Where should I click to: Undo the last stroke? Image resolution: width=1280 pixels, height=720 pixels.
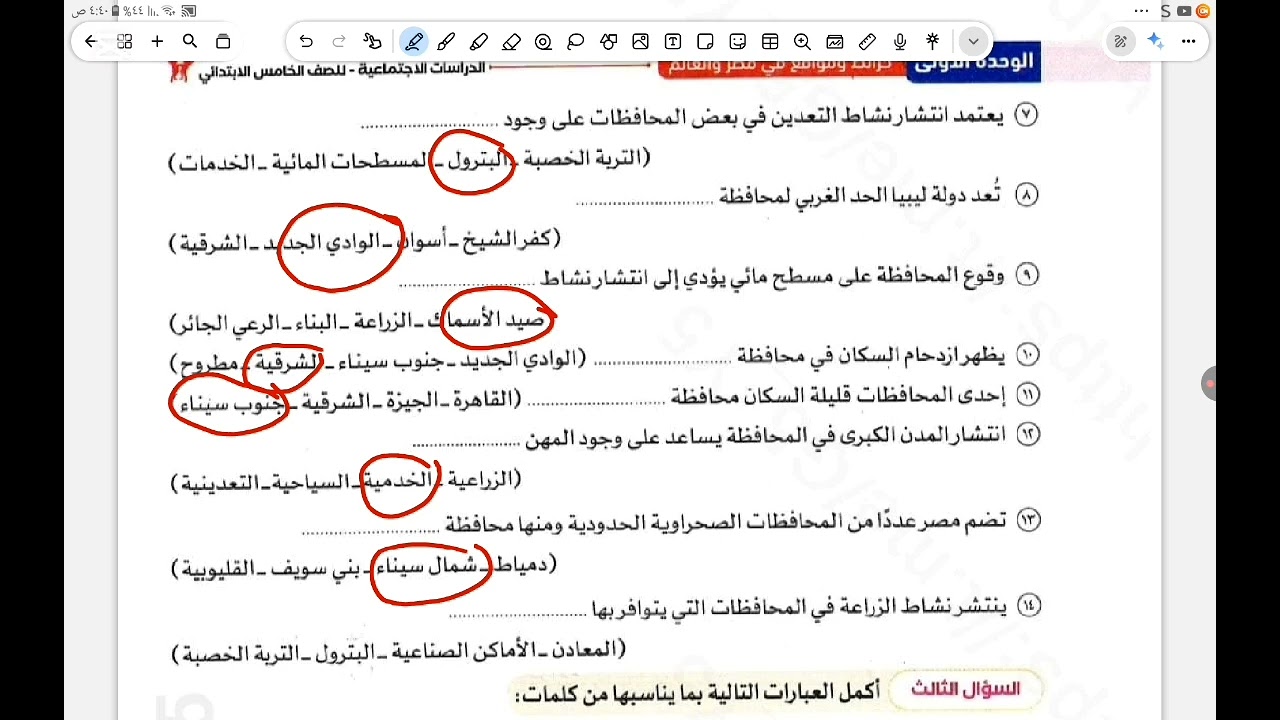(x=306, y=42)
